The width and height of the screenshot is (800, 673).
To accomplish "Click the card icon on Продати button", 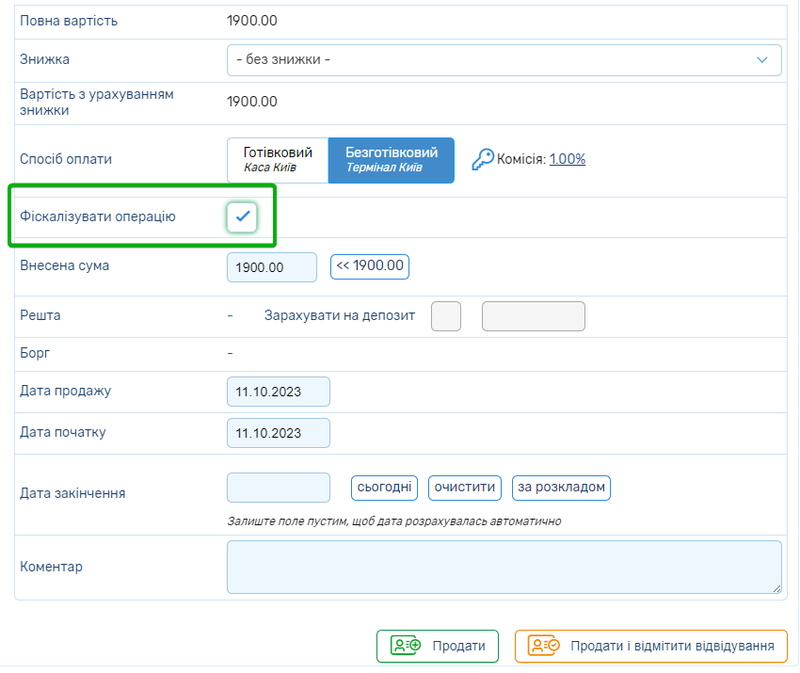I will click(406, 646).
